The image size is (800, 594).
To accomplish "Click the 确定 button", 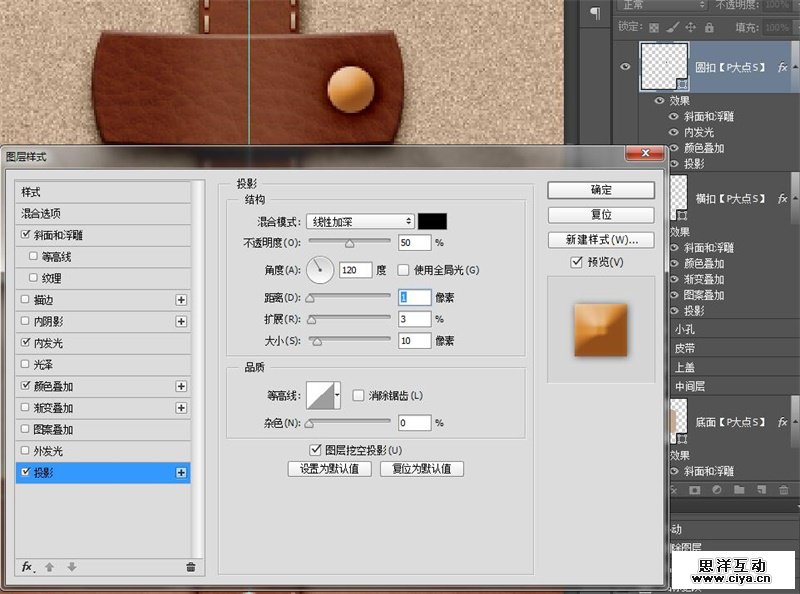I will tap(601, 190).
